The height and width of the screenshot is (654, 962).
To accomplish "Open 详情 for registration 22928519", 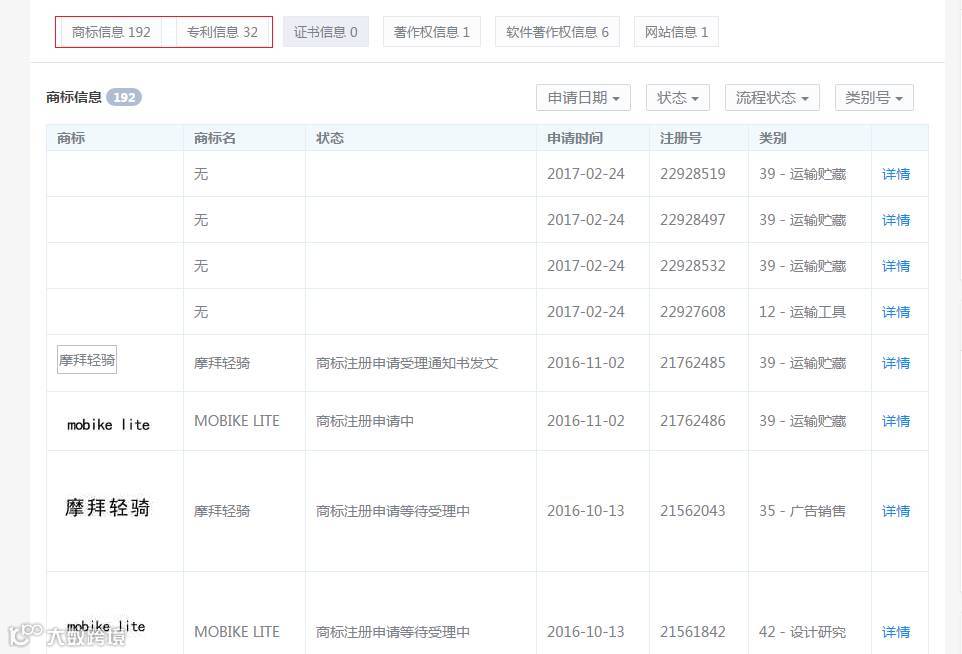I will (896, 174).
